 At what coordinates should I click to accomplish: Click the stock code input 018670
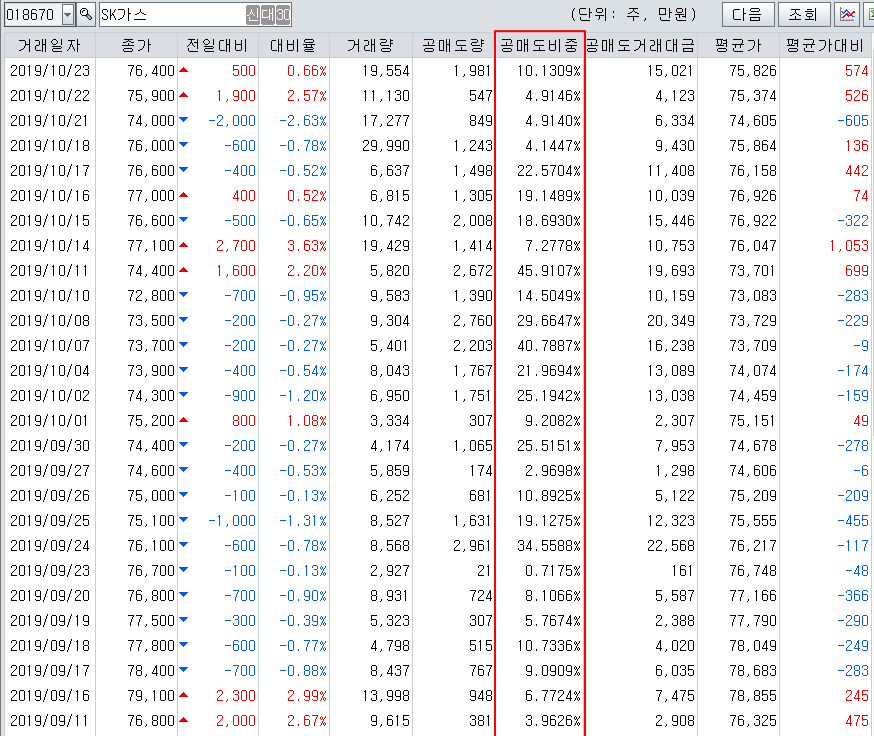point(31,14)
